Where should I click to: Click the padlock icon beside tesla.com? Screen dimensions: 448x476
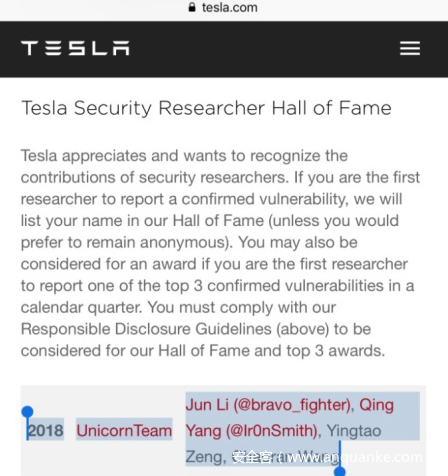click(x=192, y=7)
